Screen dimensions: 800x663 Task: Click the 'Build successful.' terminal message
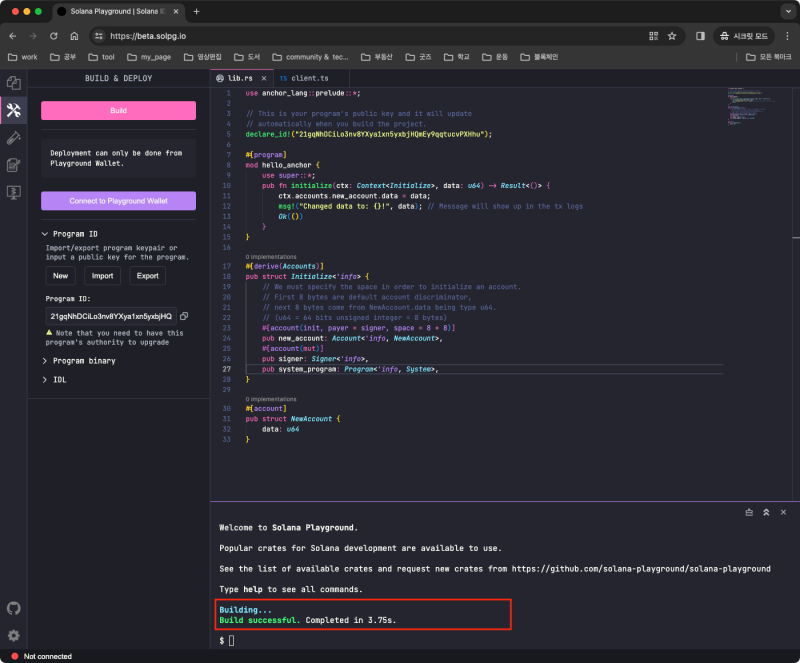(260, 620)
